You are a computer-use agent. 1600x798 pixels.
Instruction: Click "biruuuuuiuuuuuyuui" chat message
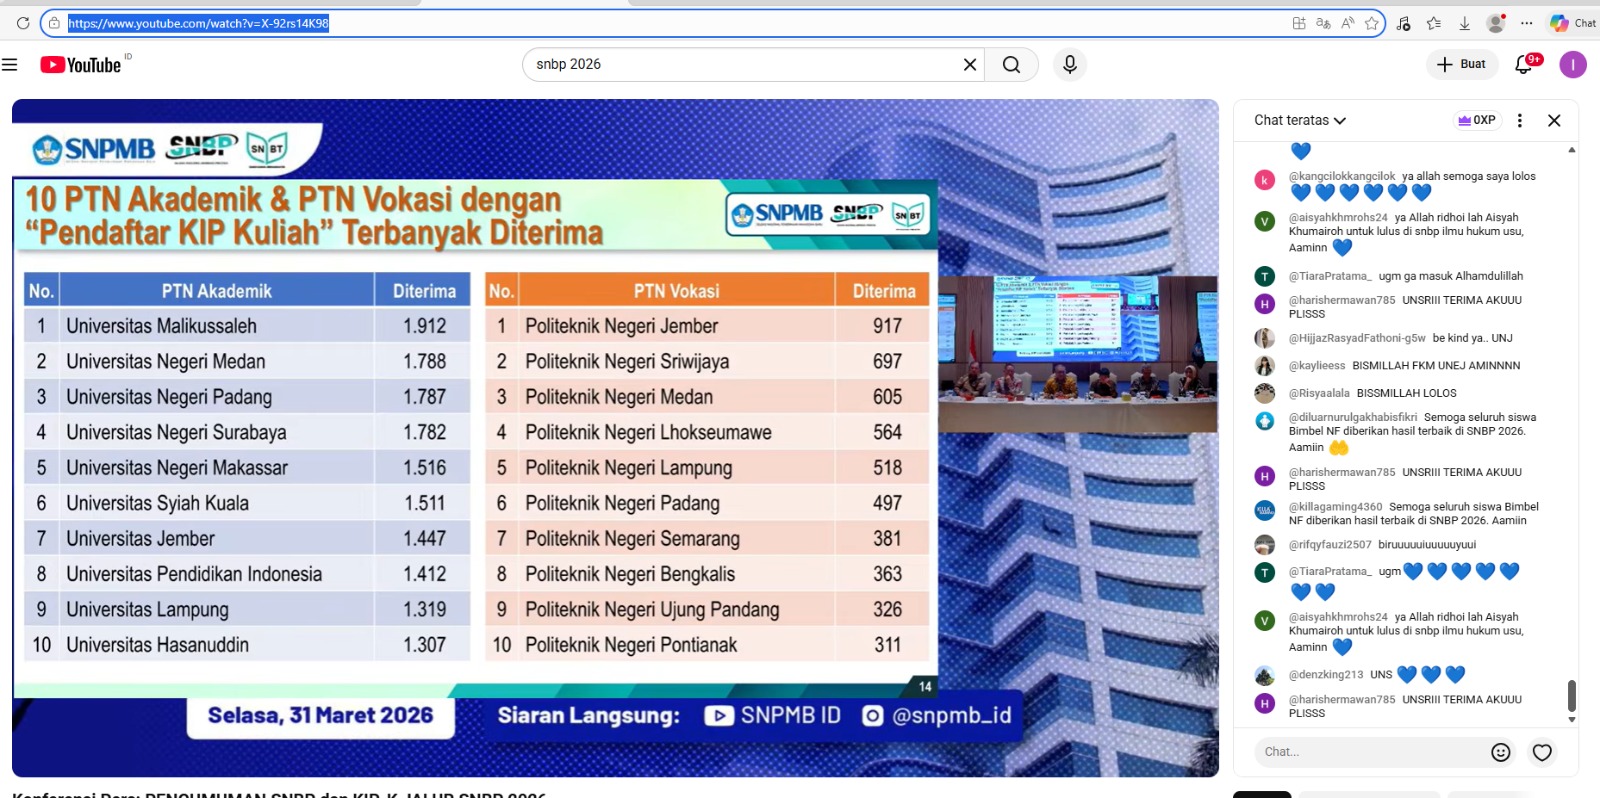click(1427, 545)
